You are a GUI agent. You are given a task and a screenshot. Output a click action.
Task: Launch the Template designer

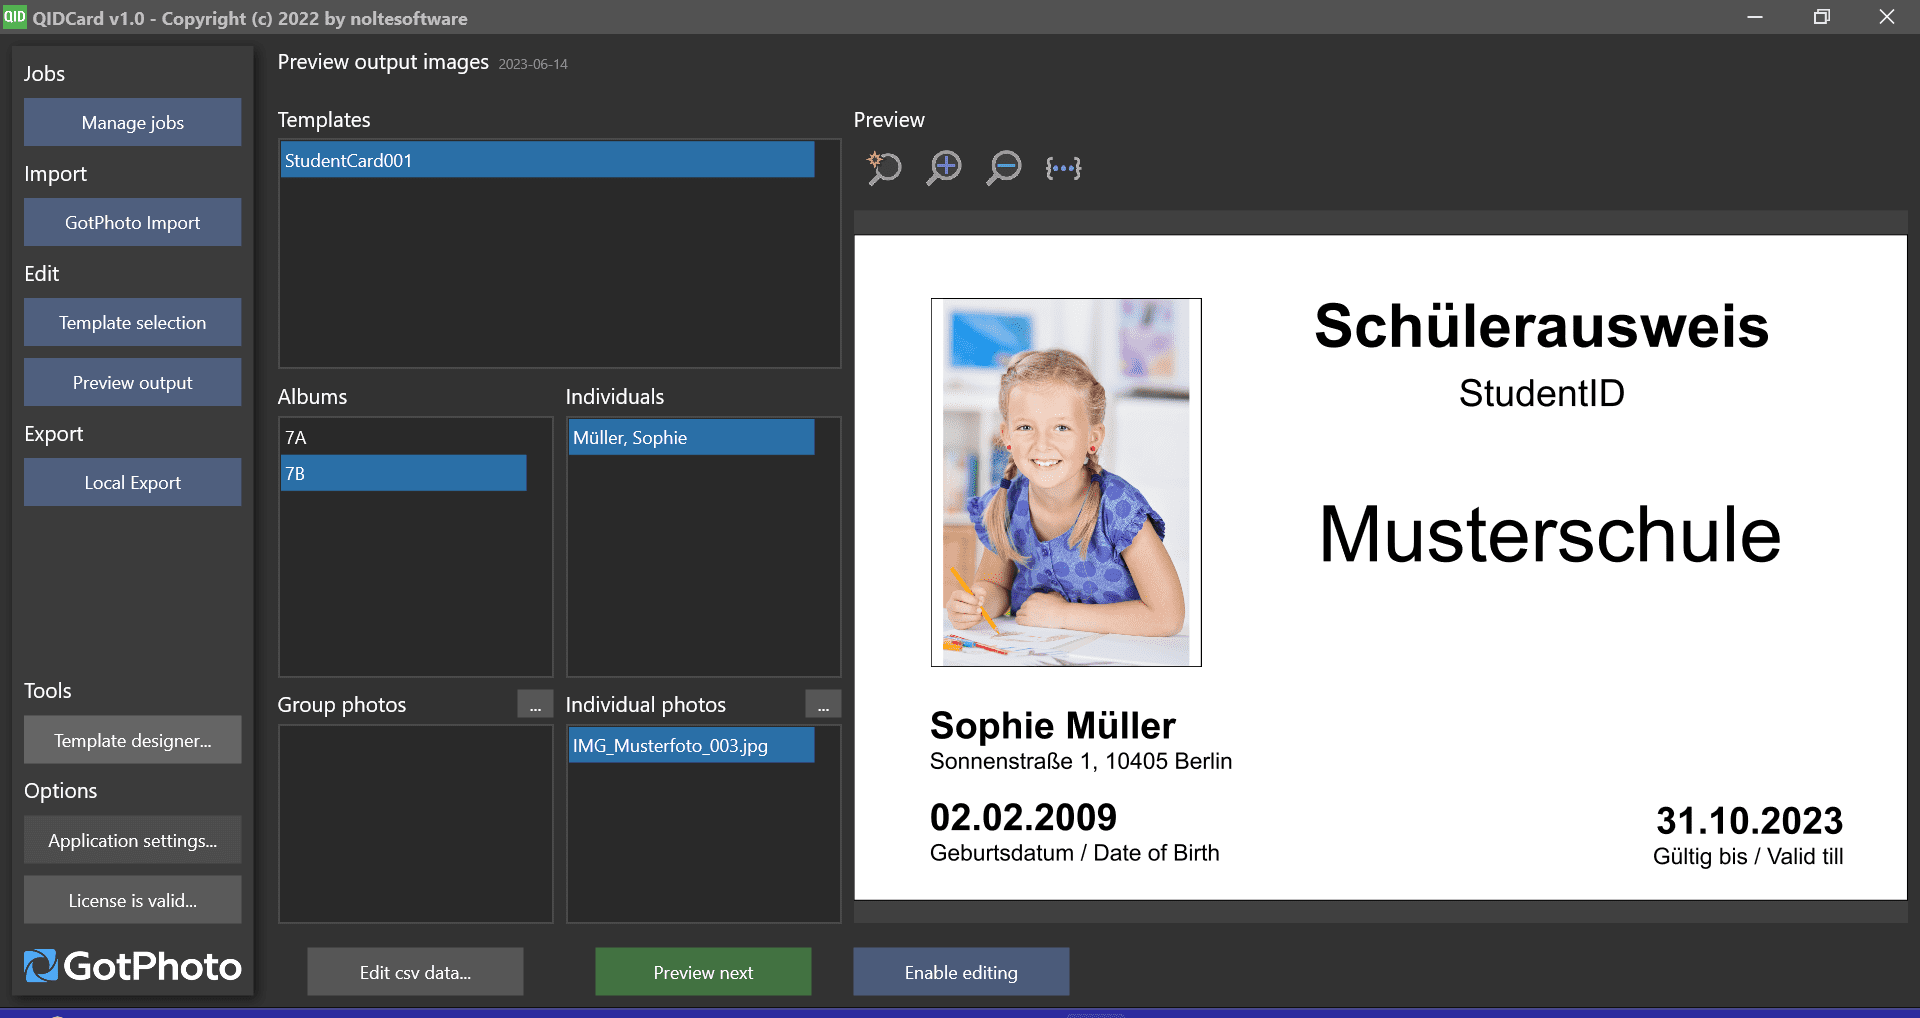[133, 740]
